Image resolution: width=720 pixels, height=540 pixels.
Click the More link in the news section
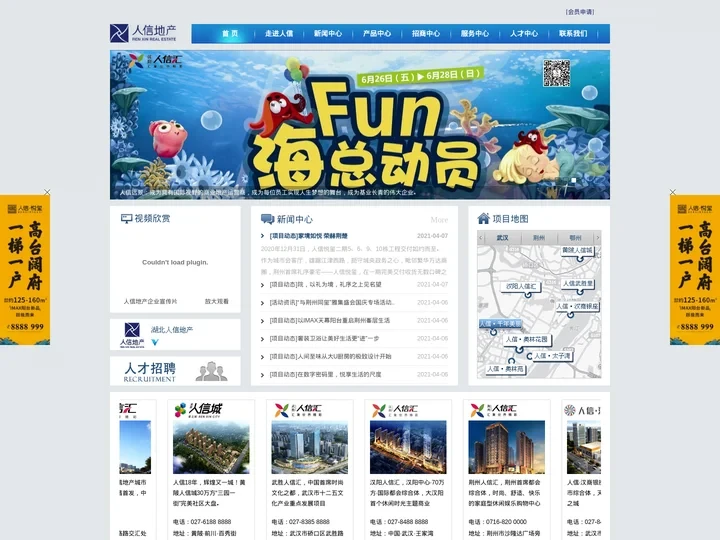point(439,220)
